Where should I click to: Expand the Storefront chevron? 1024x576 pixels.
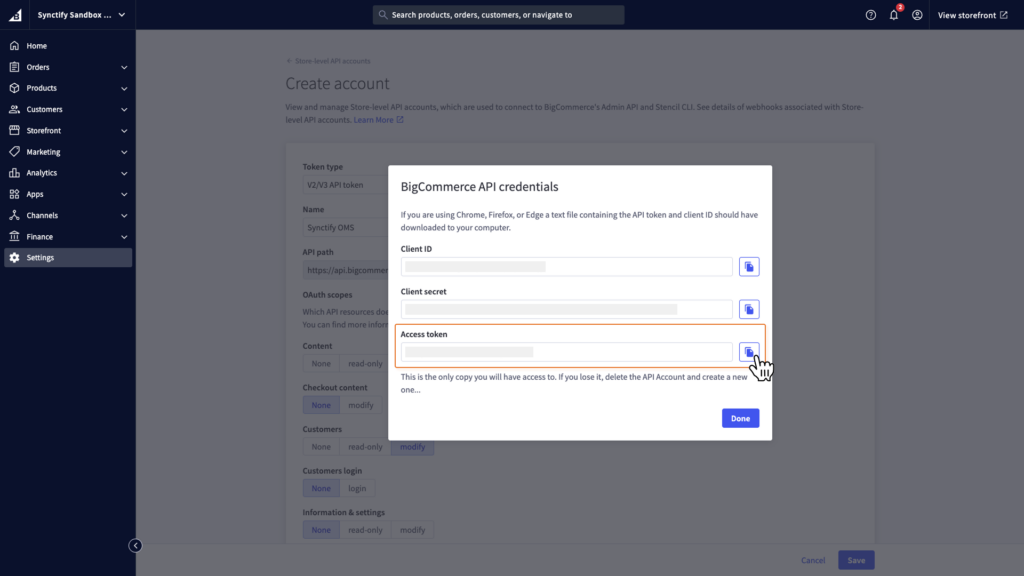[124, 131]
